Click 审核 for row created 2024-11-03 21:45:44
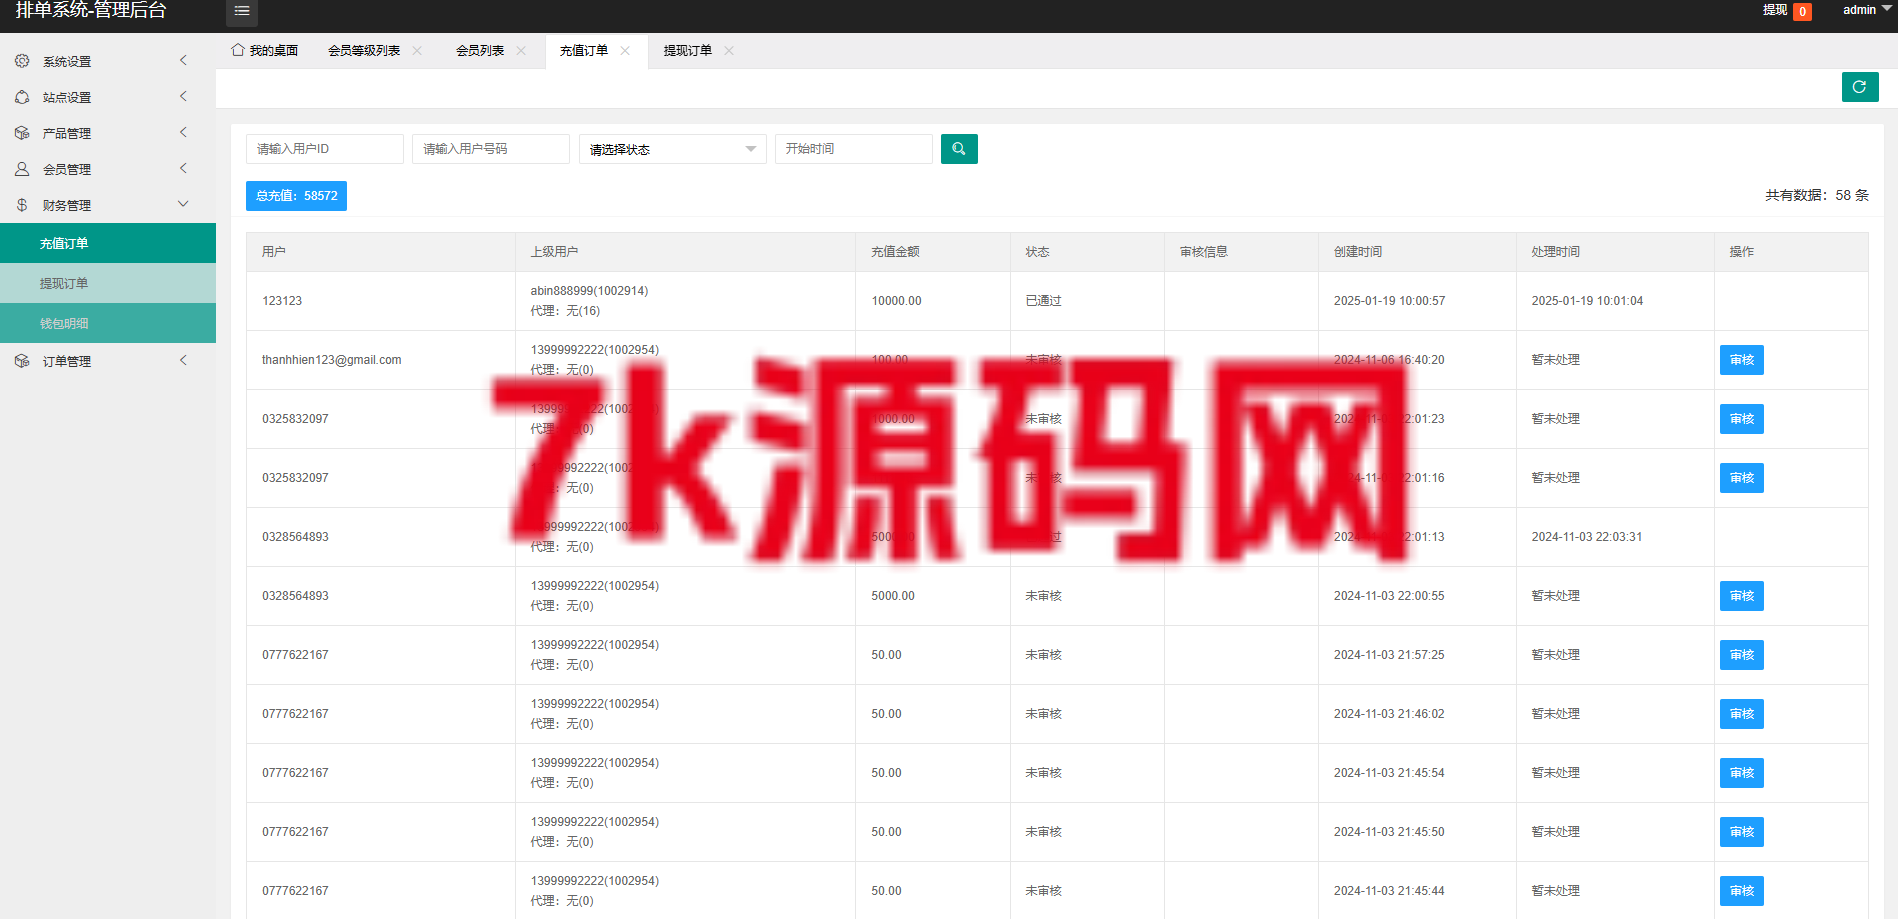The height and width of the screenshot is (919, 1898). (1742, 891)
